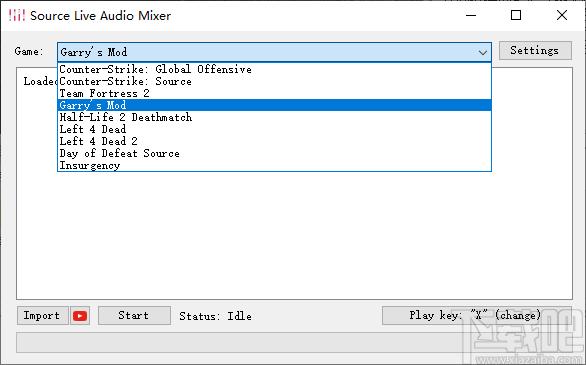This screenshot has width=586, height=365.
Task: Select Insurgency from the game list
Action: click(x=274, y=165)
